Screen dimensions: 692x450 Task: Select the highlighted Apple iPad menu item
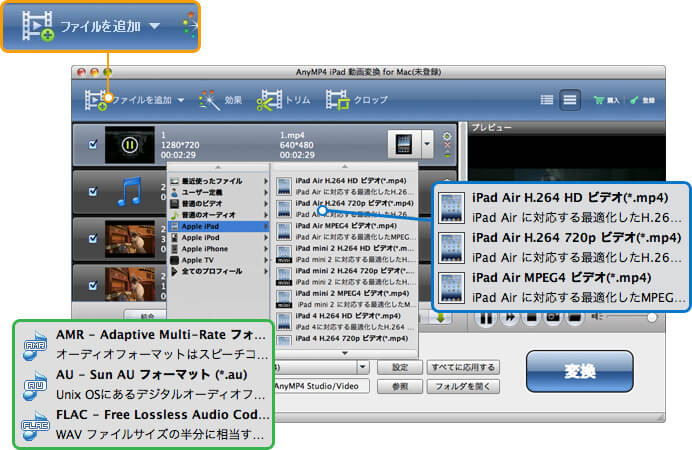(219, 226)
